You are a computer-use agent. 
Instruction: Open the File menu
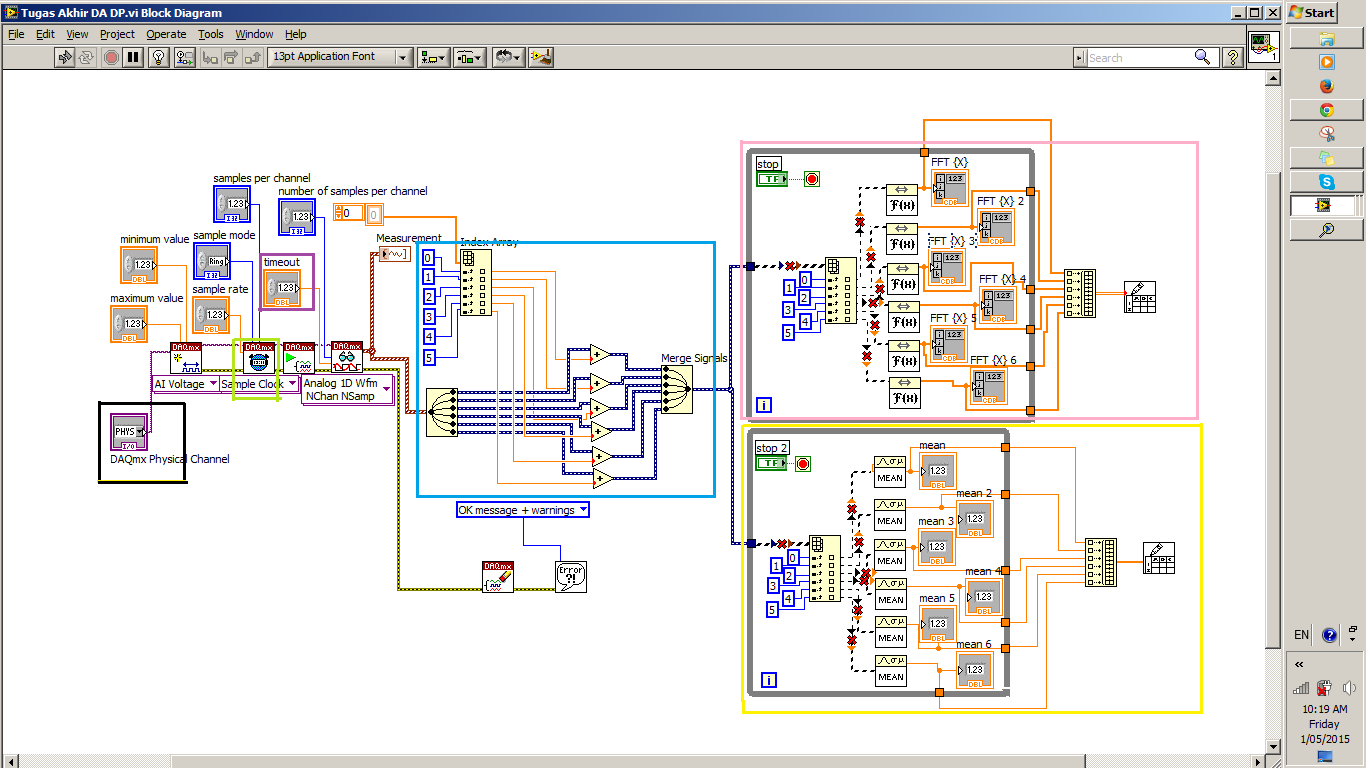point(16,34)
